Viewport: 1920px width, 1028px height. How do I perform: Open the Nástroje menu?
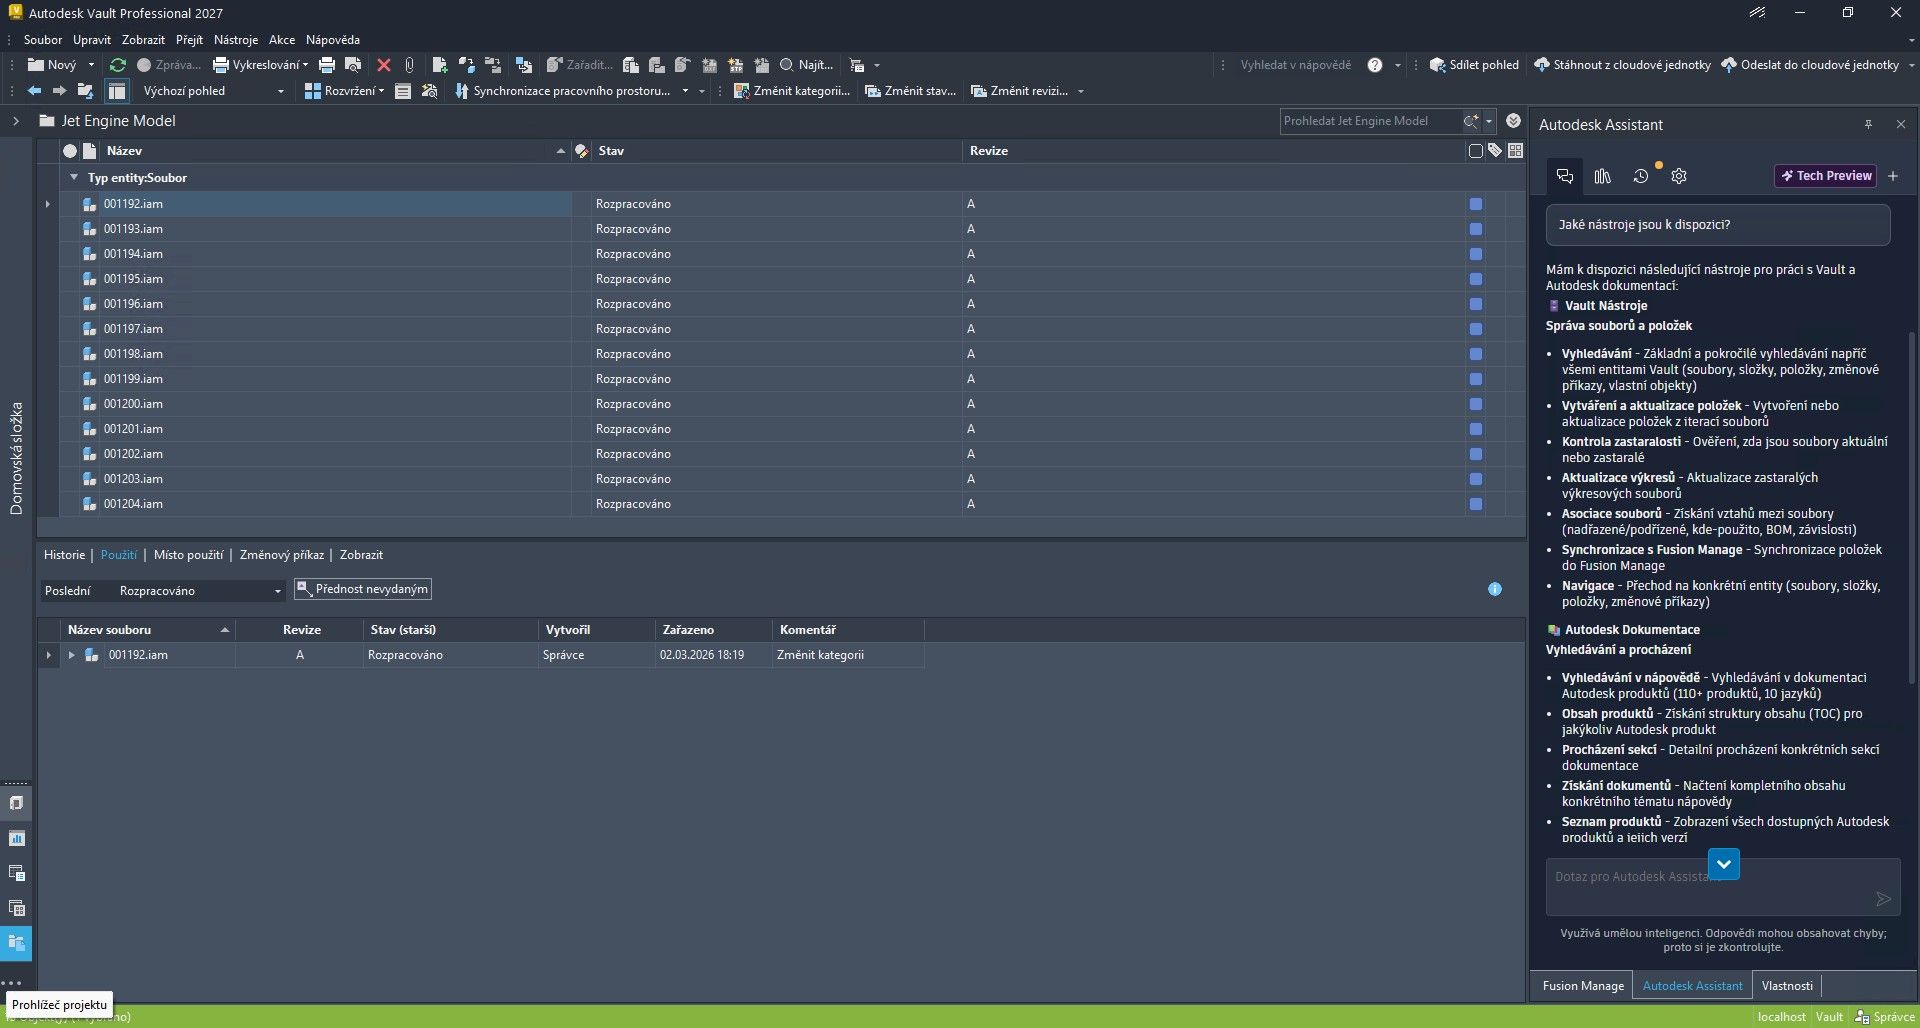coord(235,40)
